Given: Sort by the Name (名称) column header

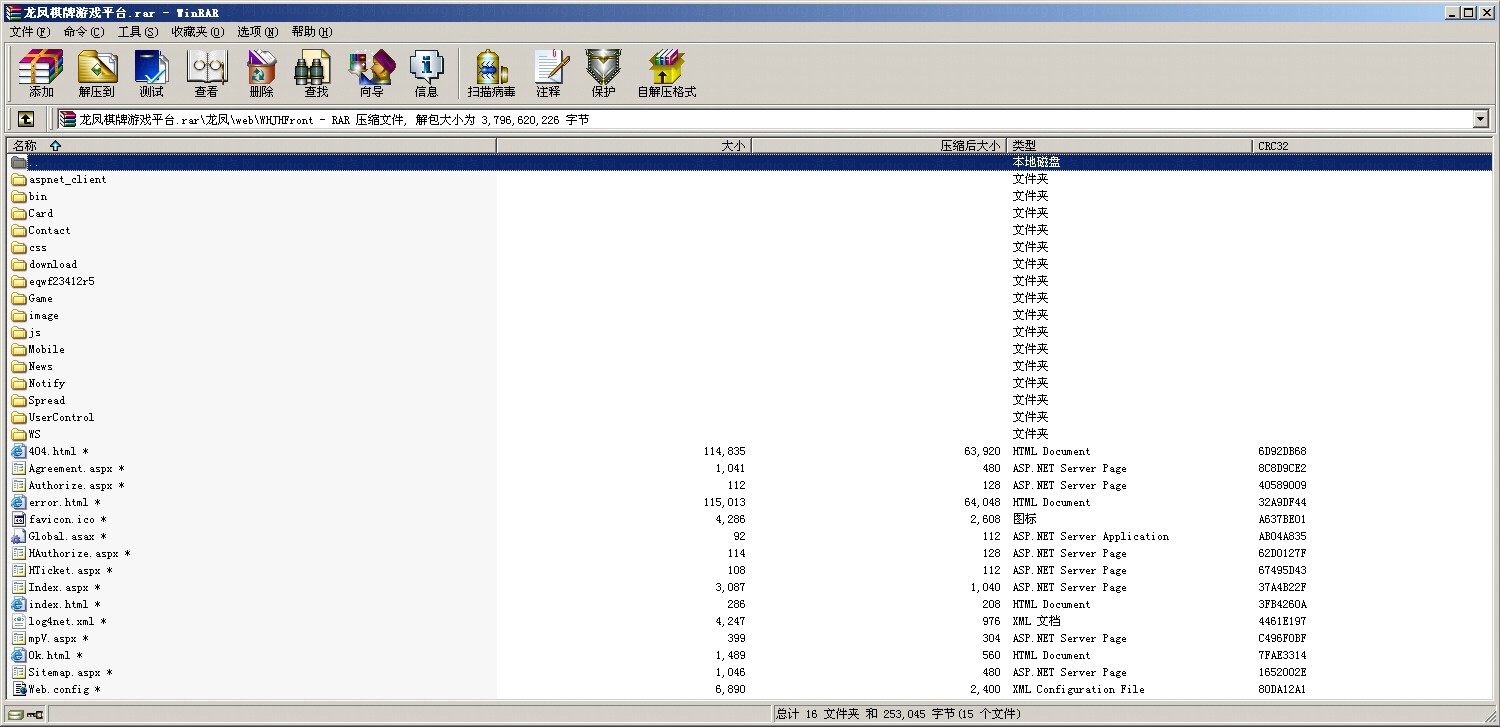Looking at the screenshot, I should pos(250,146).
